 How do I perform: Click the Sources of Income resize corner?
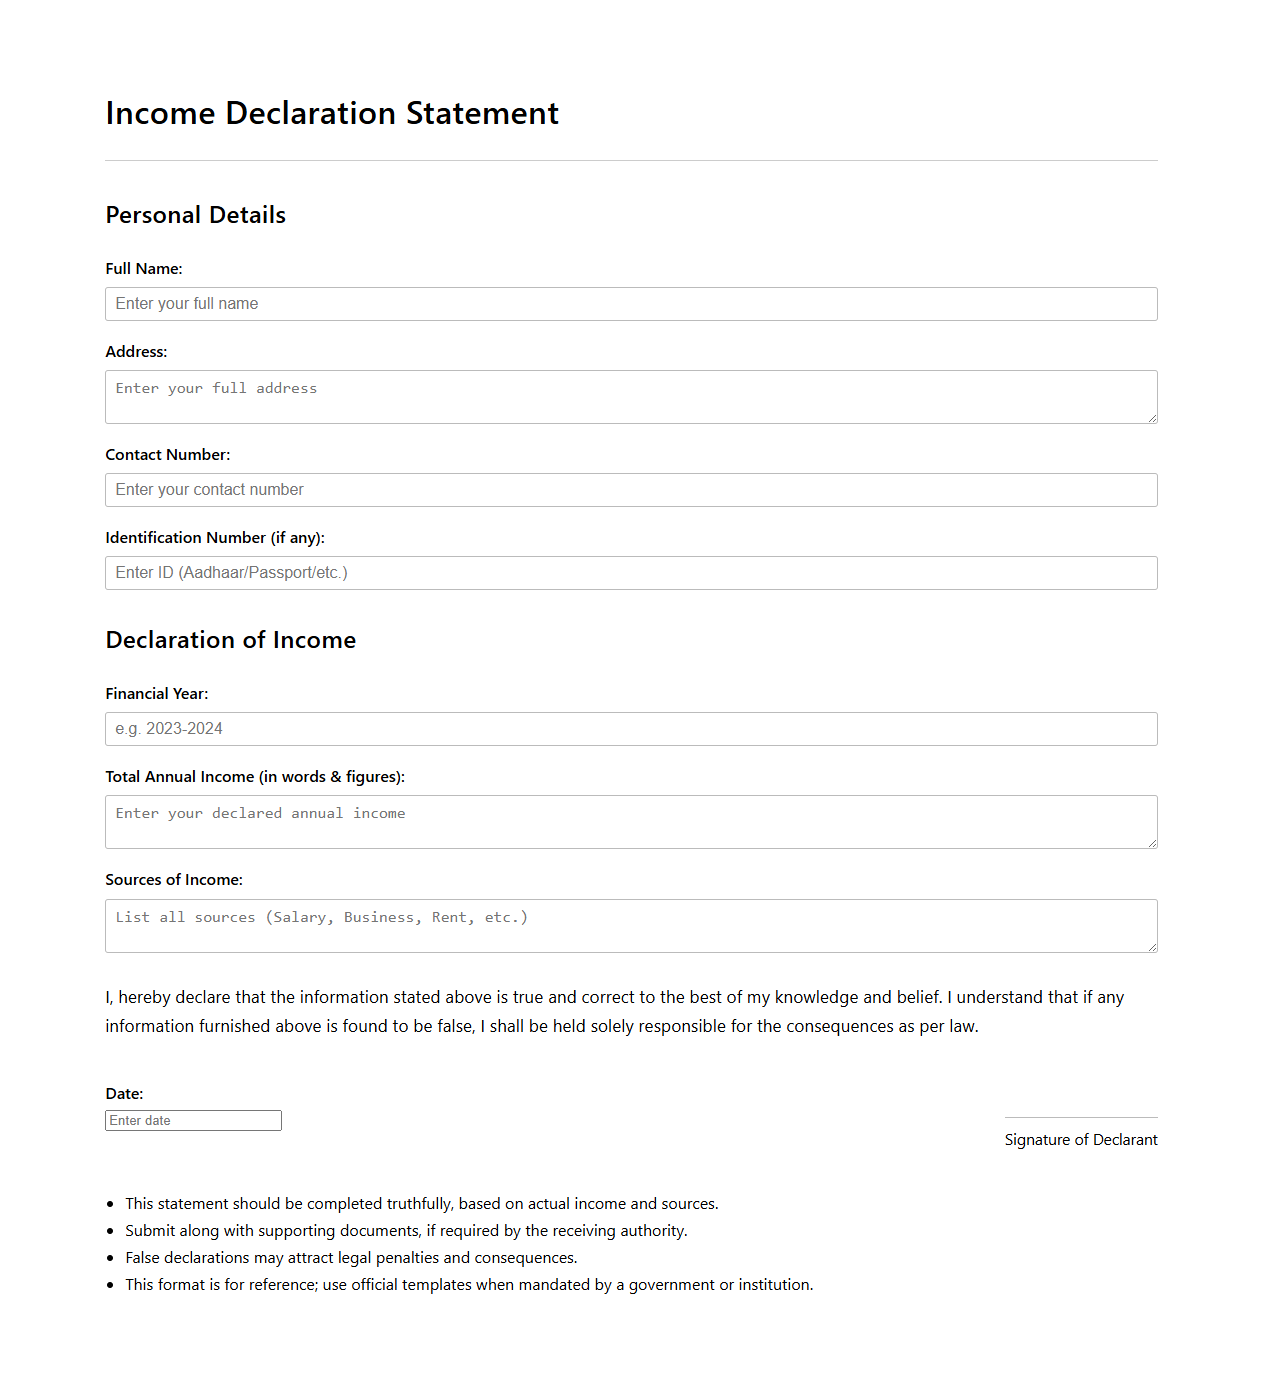point(1152,947)
